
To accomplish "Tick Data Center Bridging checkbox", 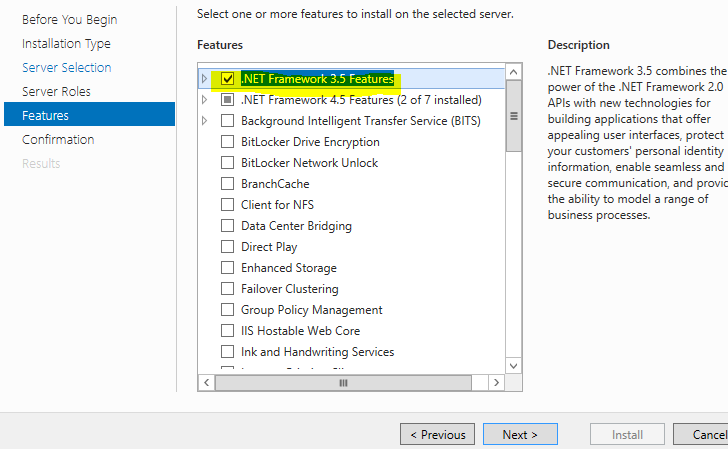I will point(227,226).
